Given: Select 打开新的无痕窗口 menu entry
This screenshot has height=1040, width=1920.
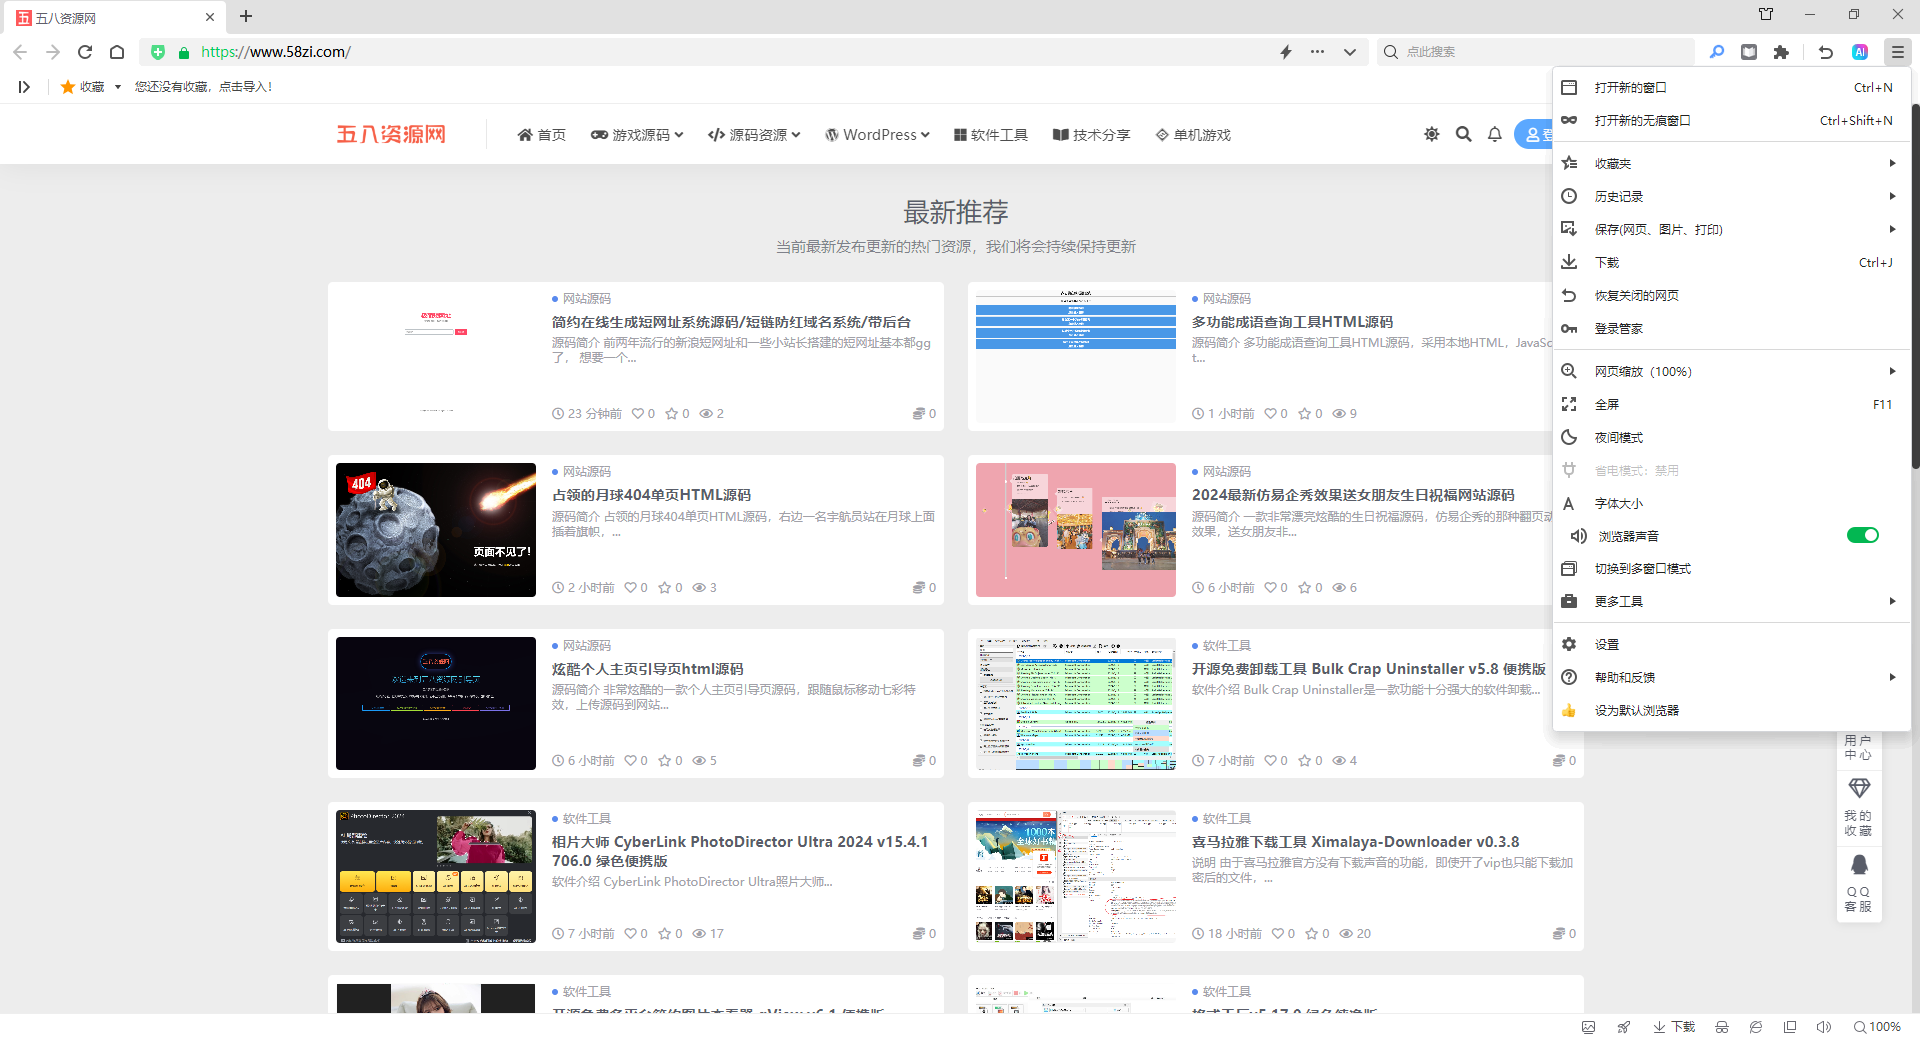Looking at the screenshot, I should point(1731,121).
